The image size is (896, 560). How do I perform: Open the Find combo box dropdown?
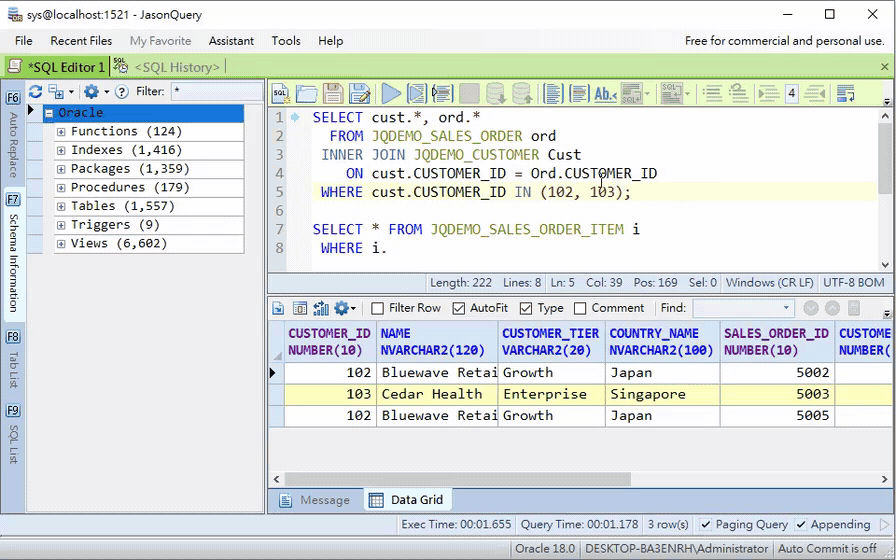coord(786,308)
